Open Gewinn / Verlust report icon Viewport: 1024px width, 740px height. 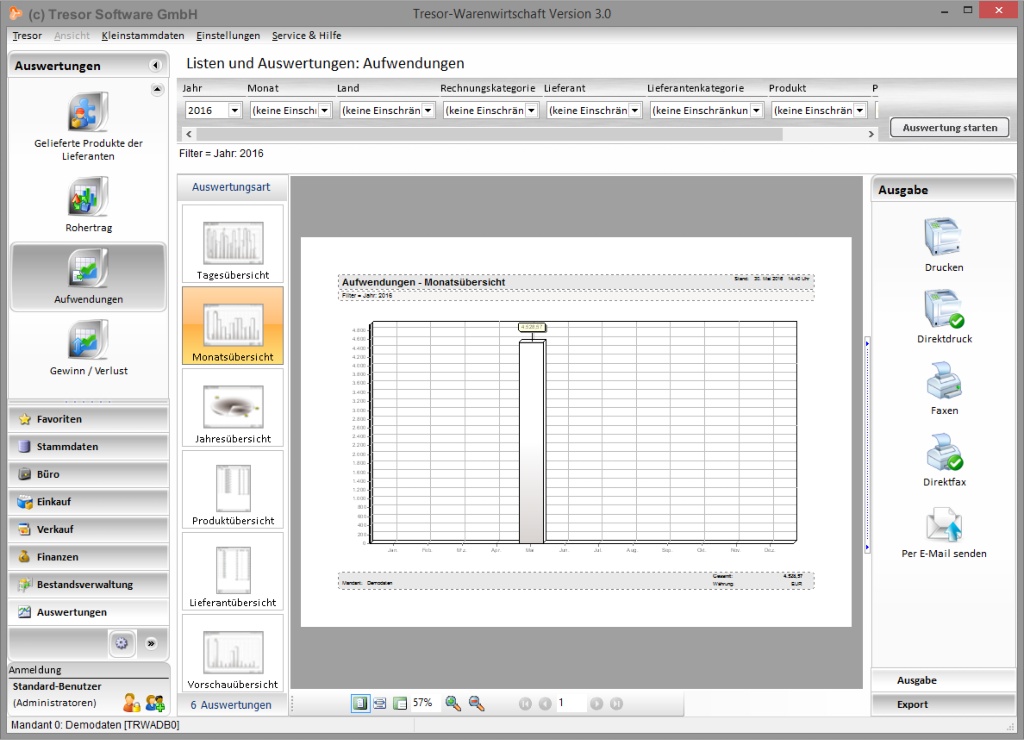pos(88,340)
